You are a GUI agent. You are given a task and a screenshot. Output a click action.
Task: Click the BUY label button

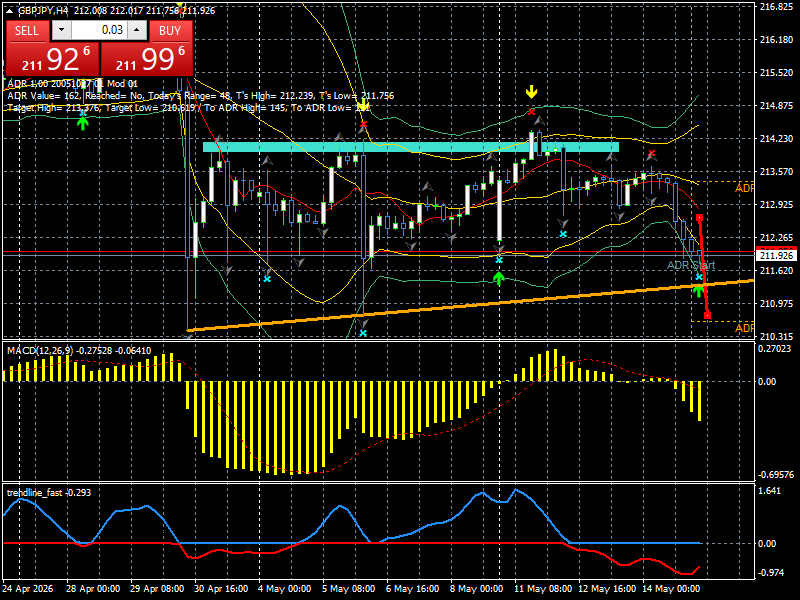pyautogui.click(x=170, y=31)
